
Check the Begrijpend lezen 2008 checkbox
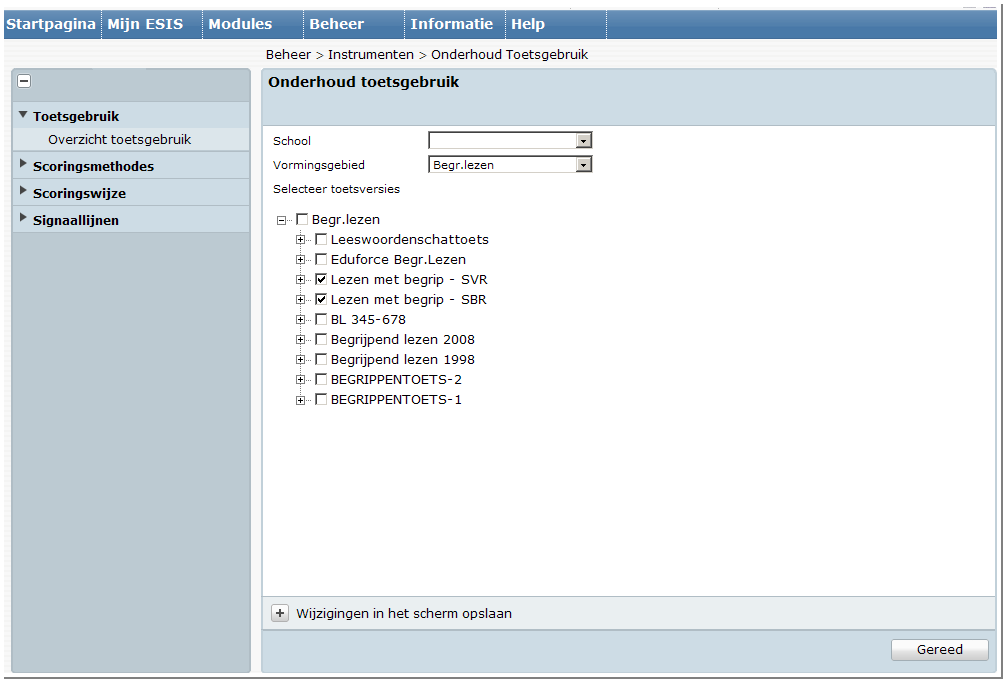click(x=321, y=339)
